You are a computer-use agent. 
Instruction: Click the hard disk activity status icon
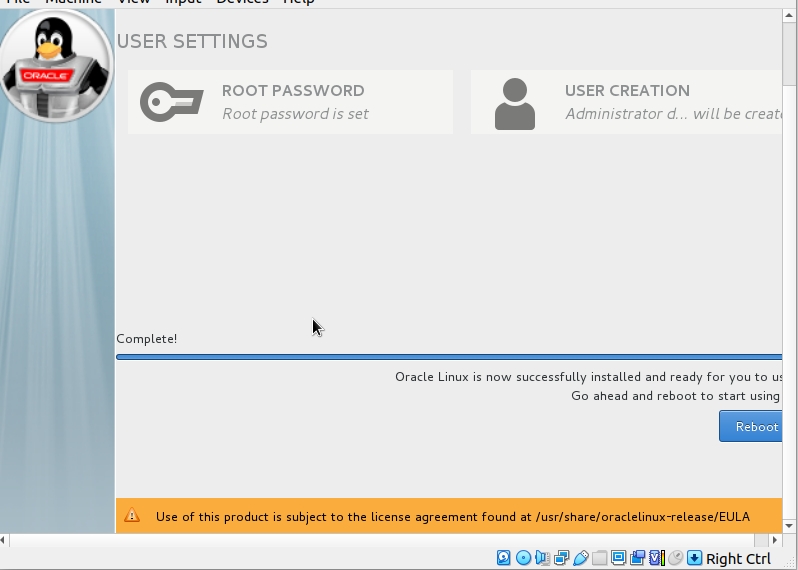point(503,558)
